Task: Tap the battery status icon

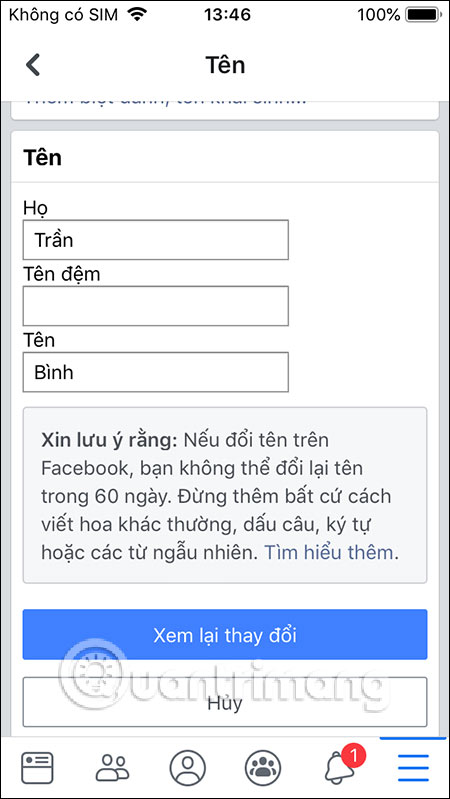Action: 422,15
